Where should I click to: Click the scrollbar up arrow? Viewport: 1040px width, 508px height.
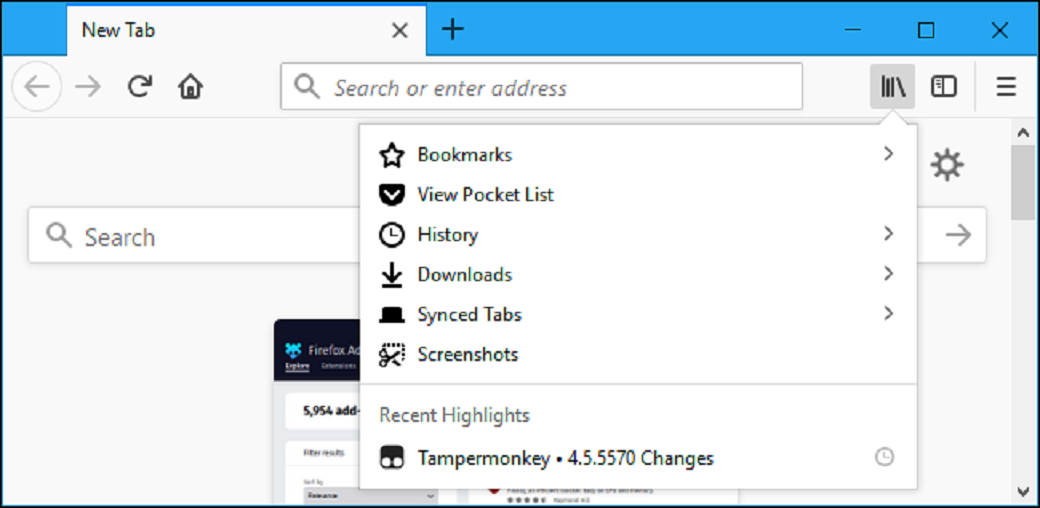[x=1022, y=133]
